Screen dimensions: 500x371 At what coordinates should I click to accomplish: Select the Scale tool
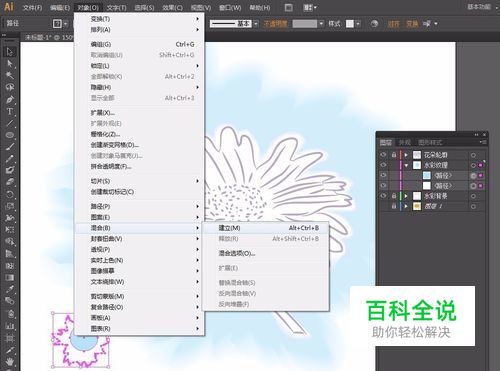[x=9, y=206]
